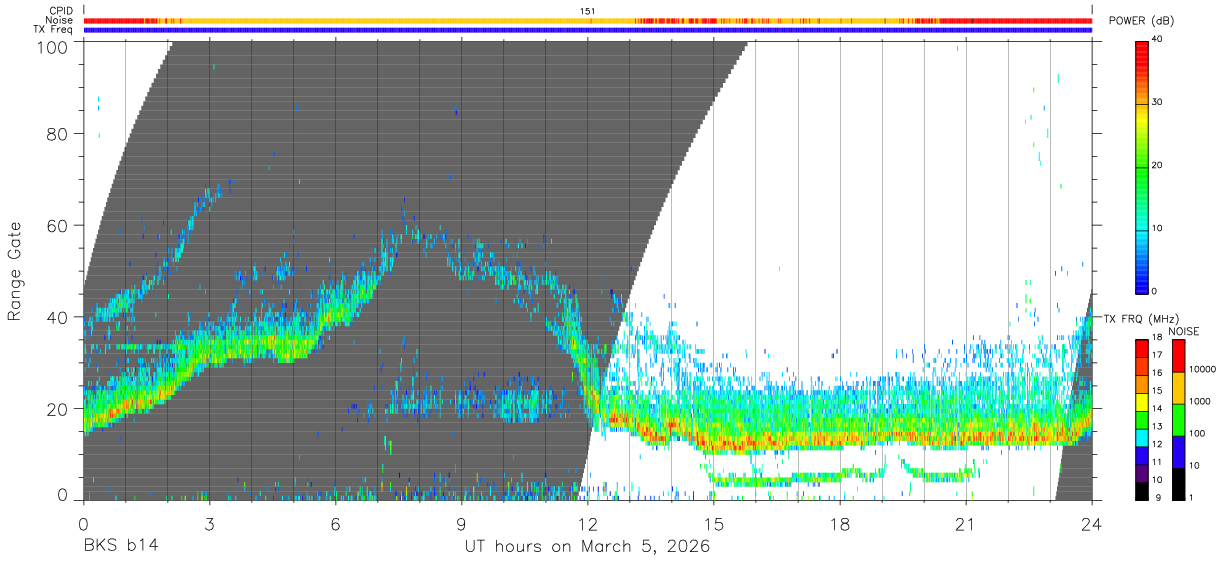Click the 16 label on TX FRQ scale
The height and width of the screenshot is (567, 1228).
pyautogui.click(x=1157, y=372)
